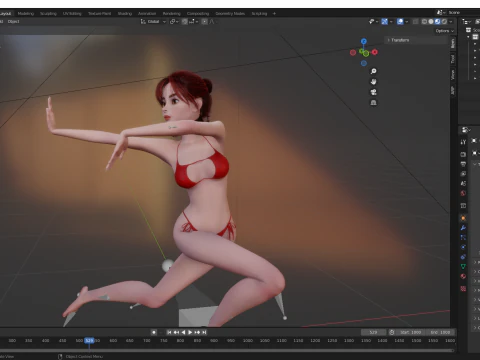This screenshot has width=480, height=360.
Task: Open the object type visibility dropdown
Action: point(373,22)
